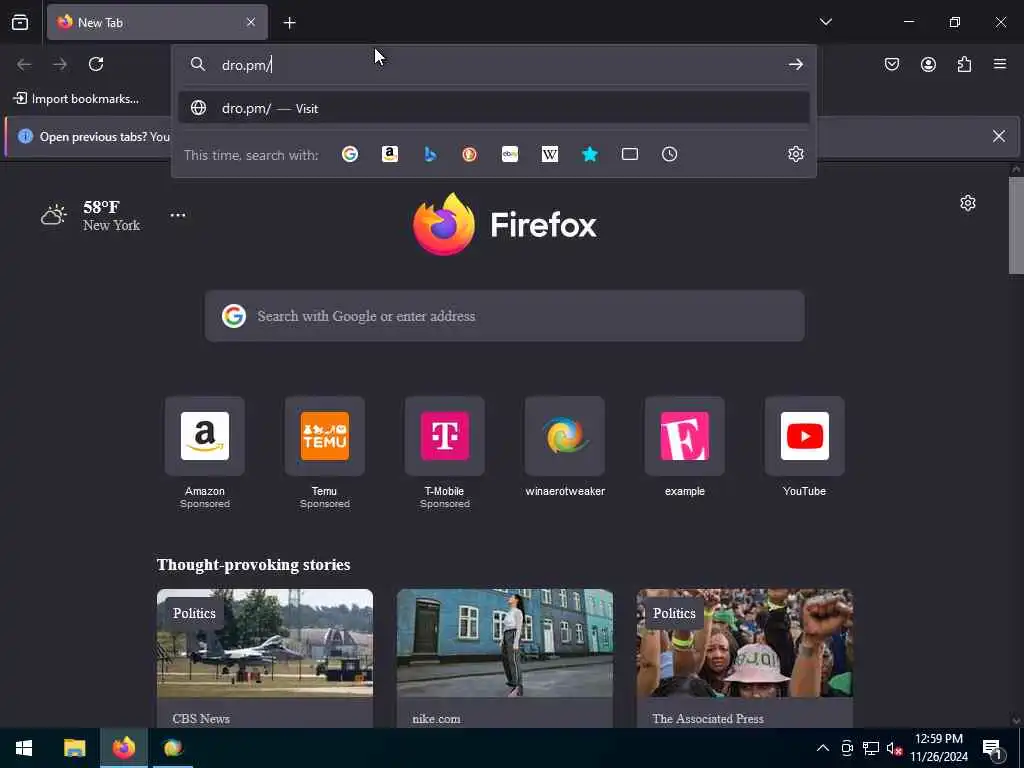Viewport: 1024px width, 768px height.
Task: Open the Extensions puzzle icon
Action: tap(965, 64)
